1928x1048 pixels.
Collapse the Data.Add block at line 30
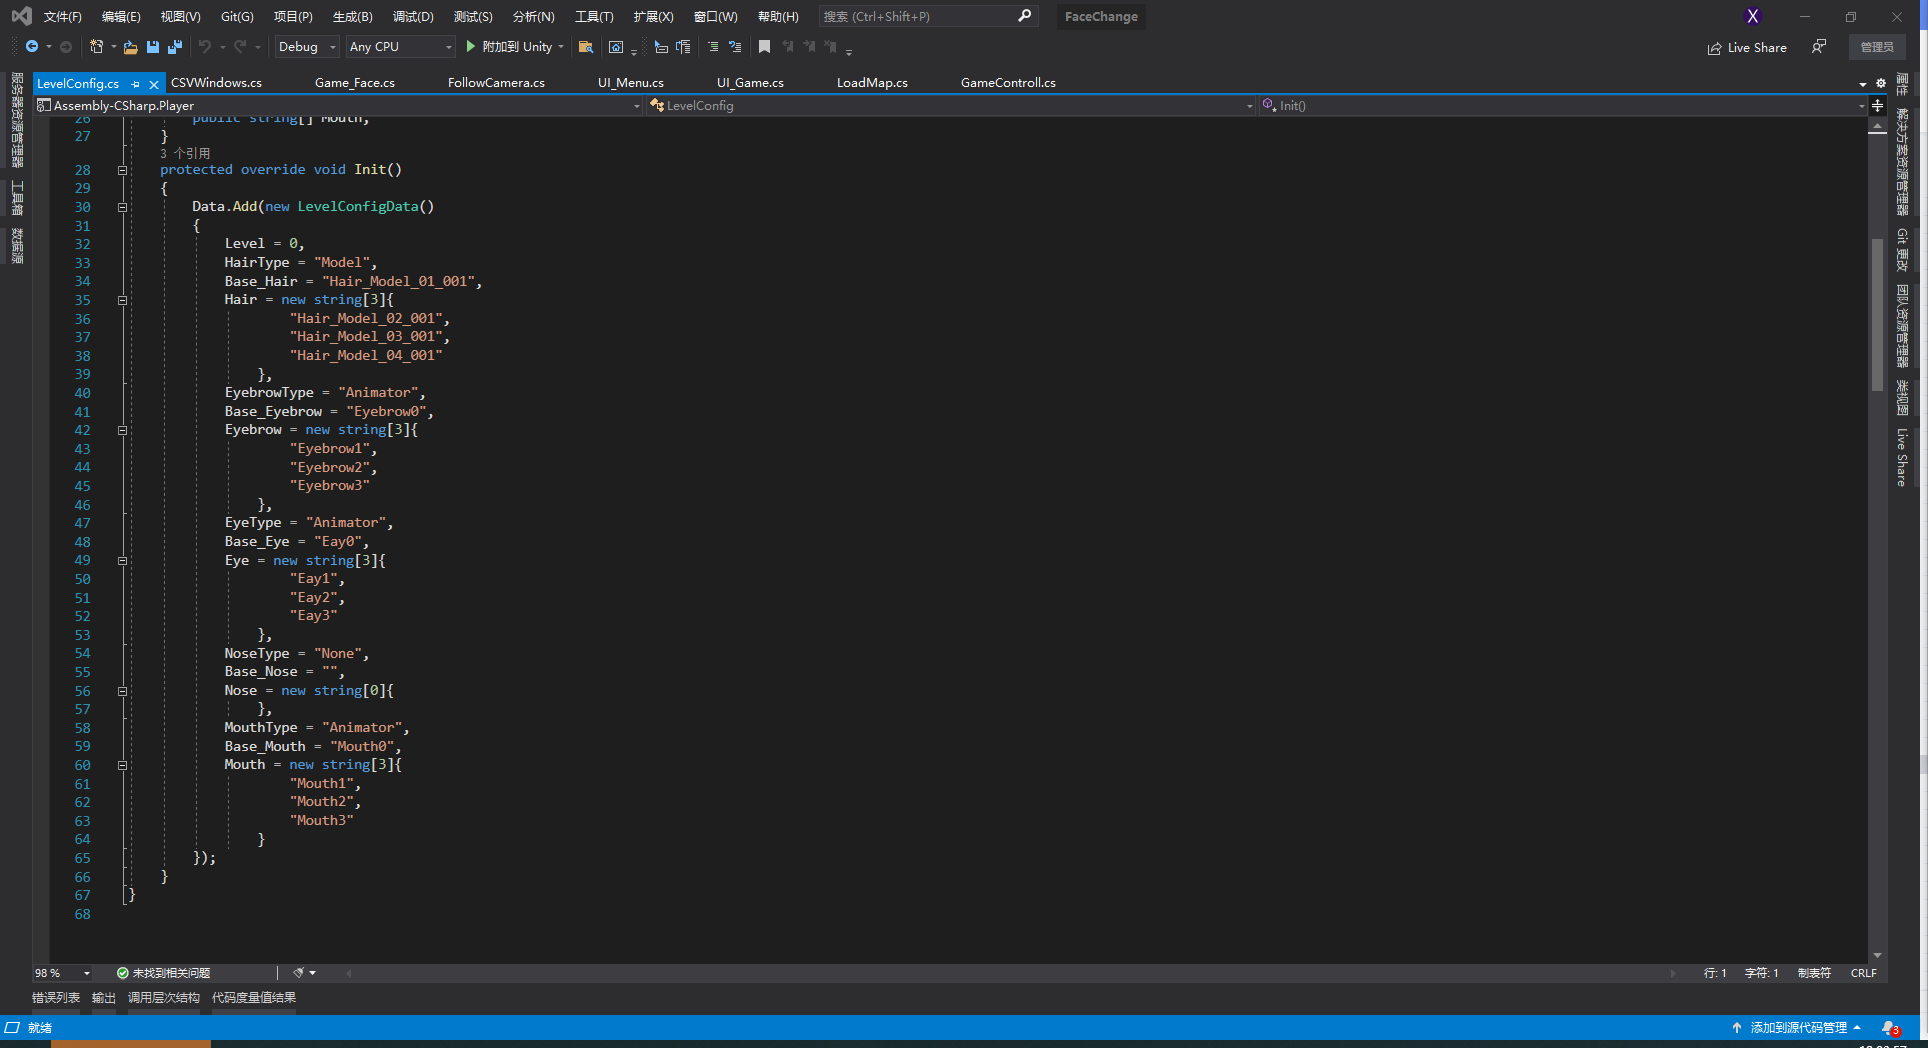(122, 207)
